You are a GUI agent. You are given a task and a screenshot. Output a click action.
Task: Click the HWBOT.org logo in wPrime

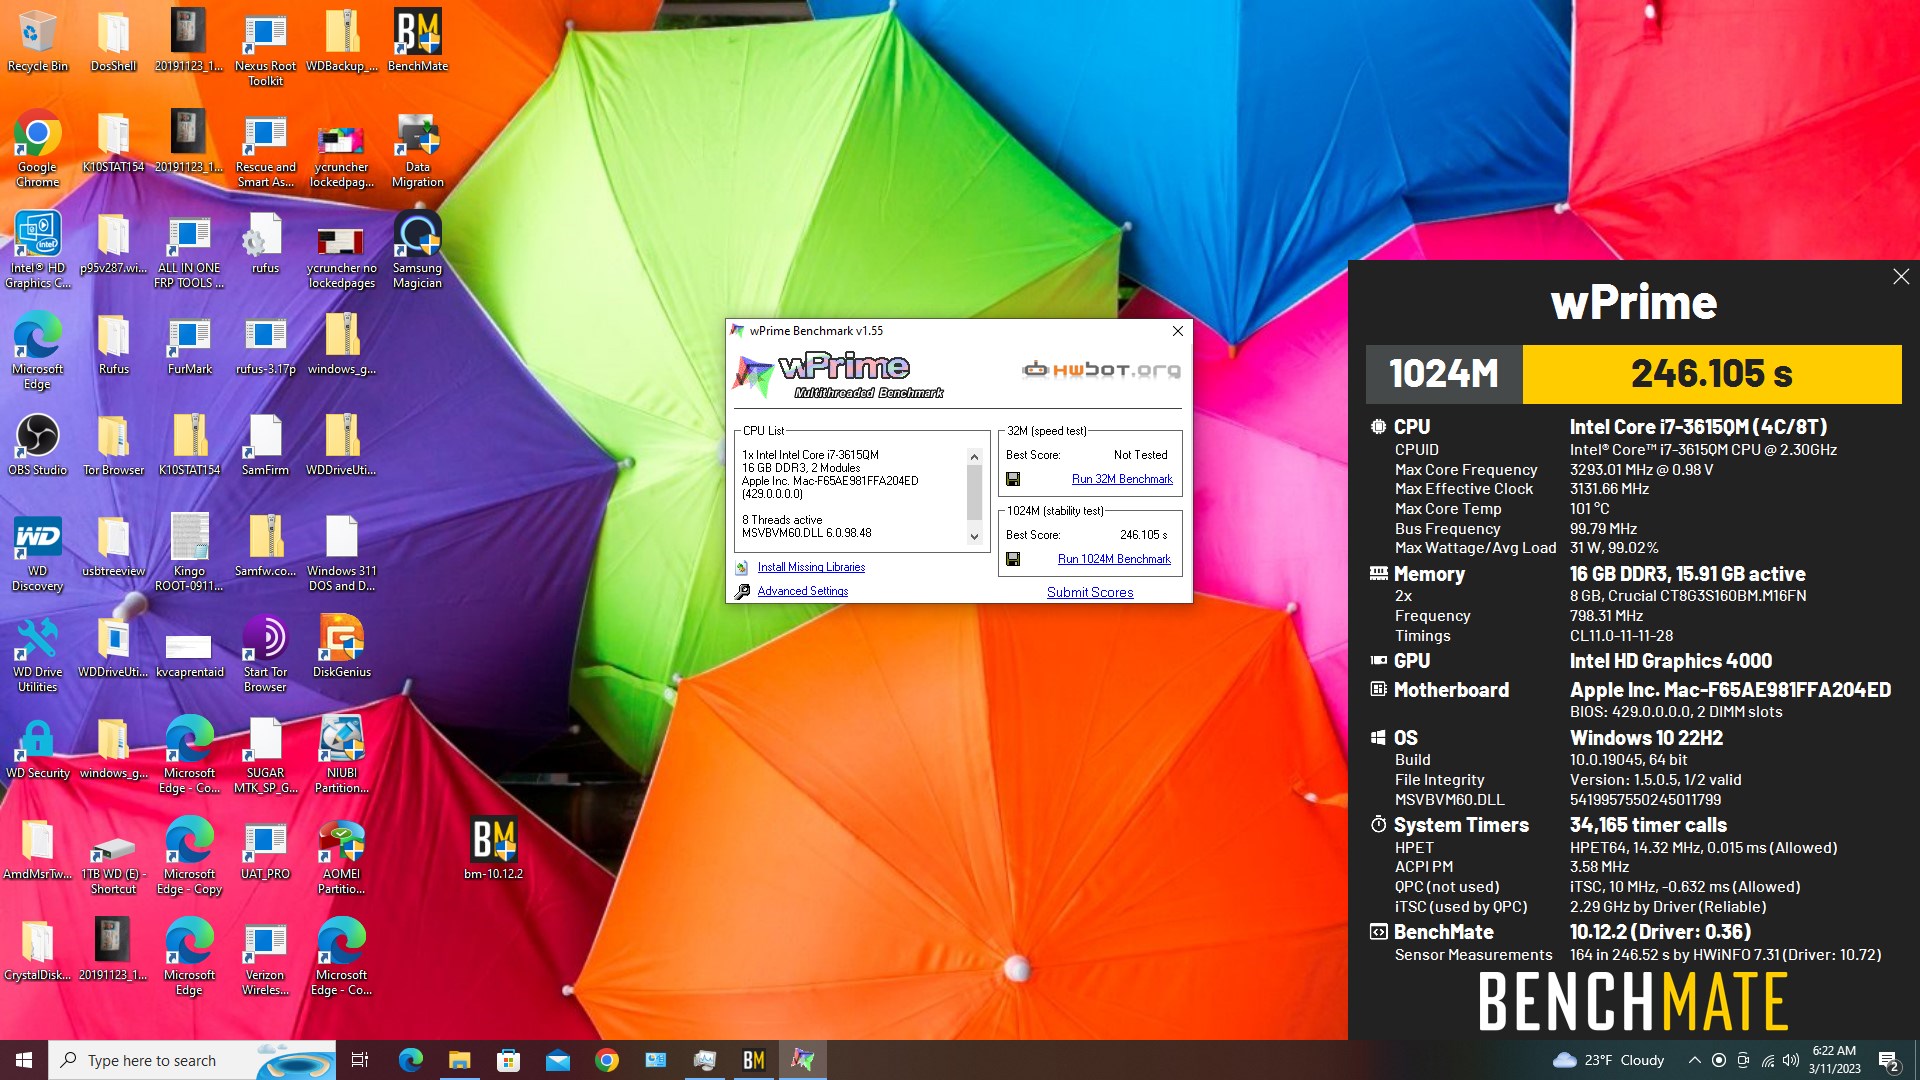click(x=1101, y=370)
